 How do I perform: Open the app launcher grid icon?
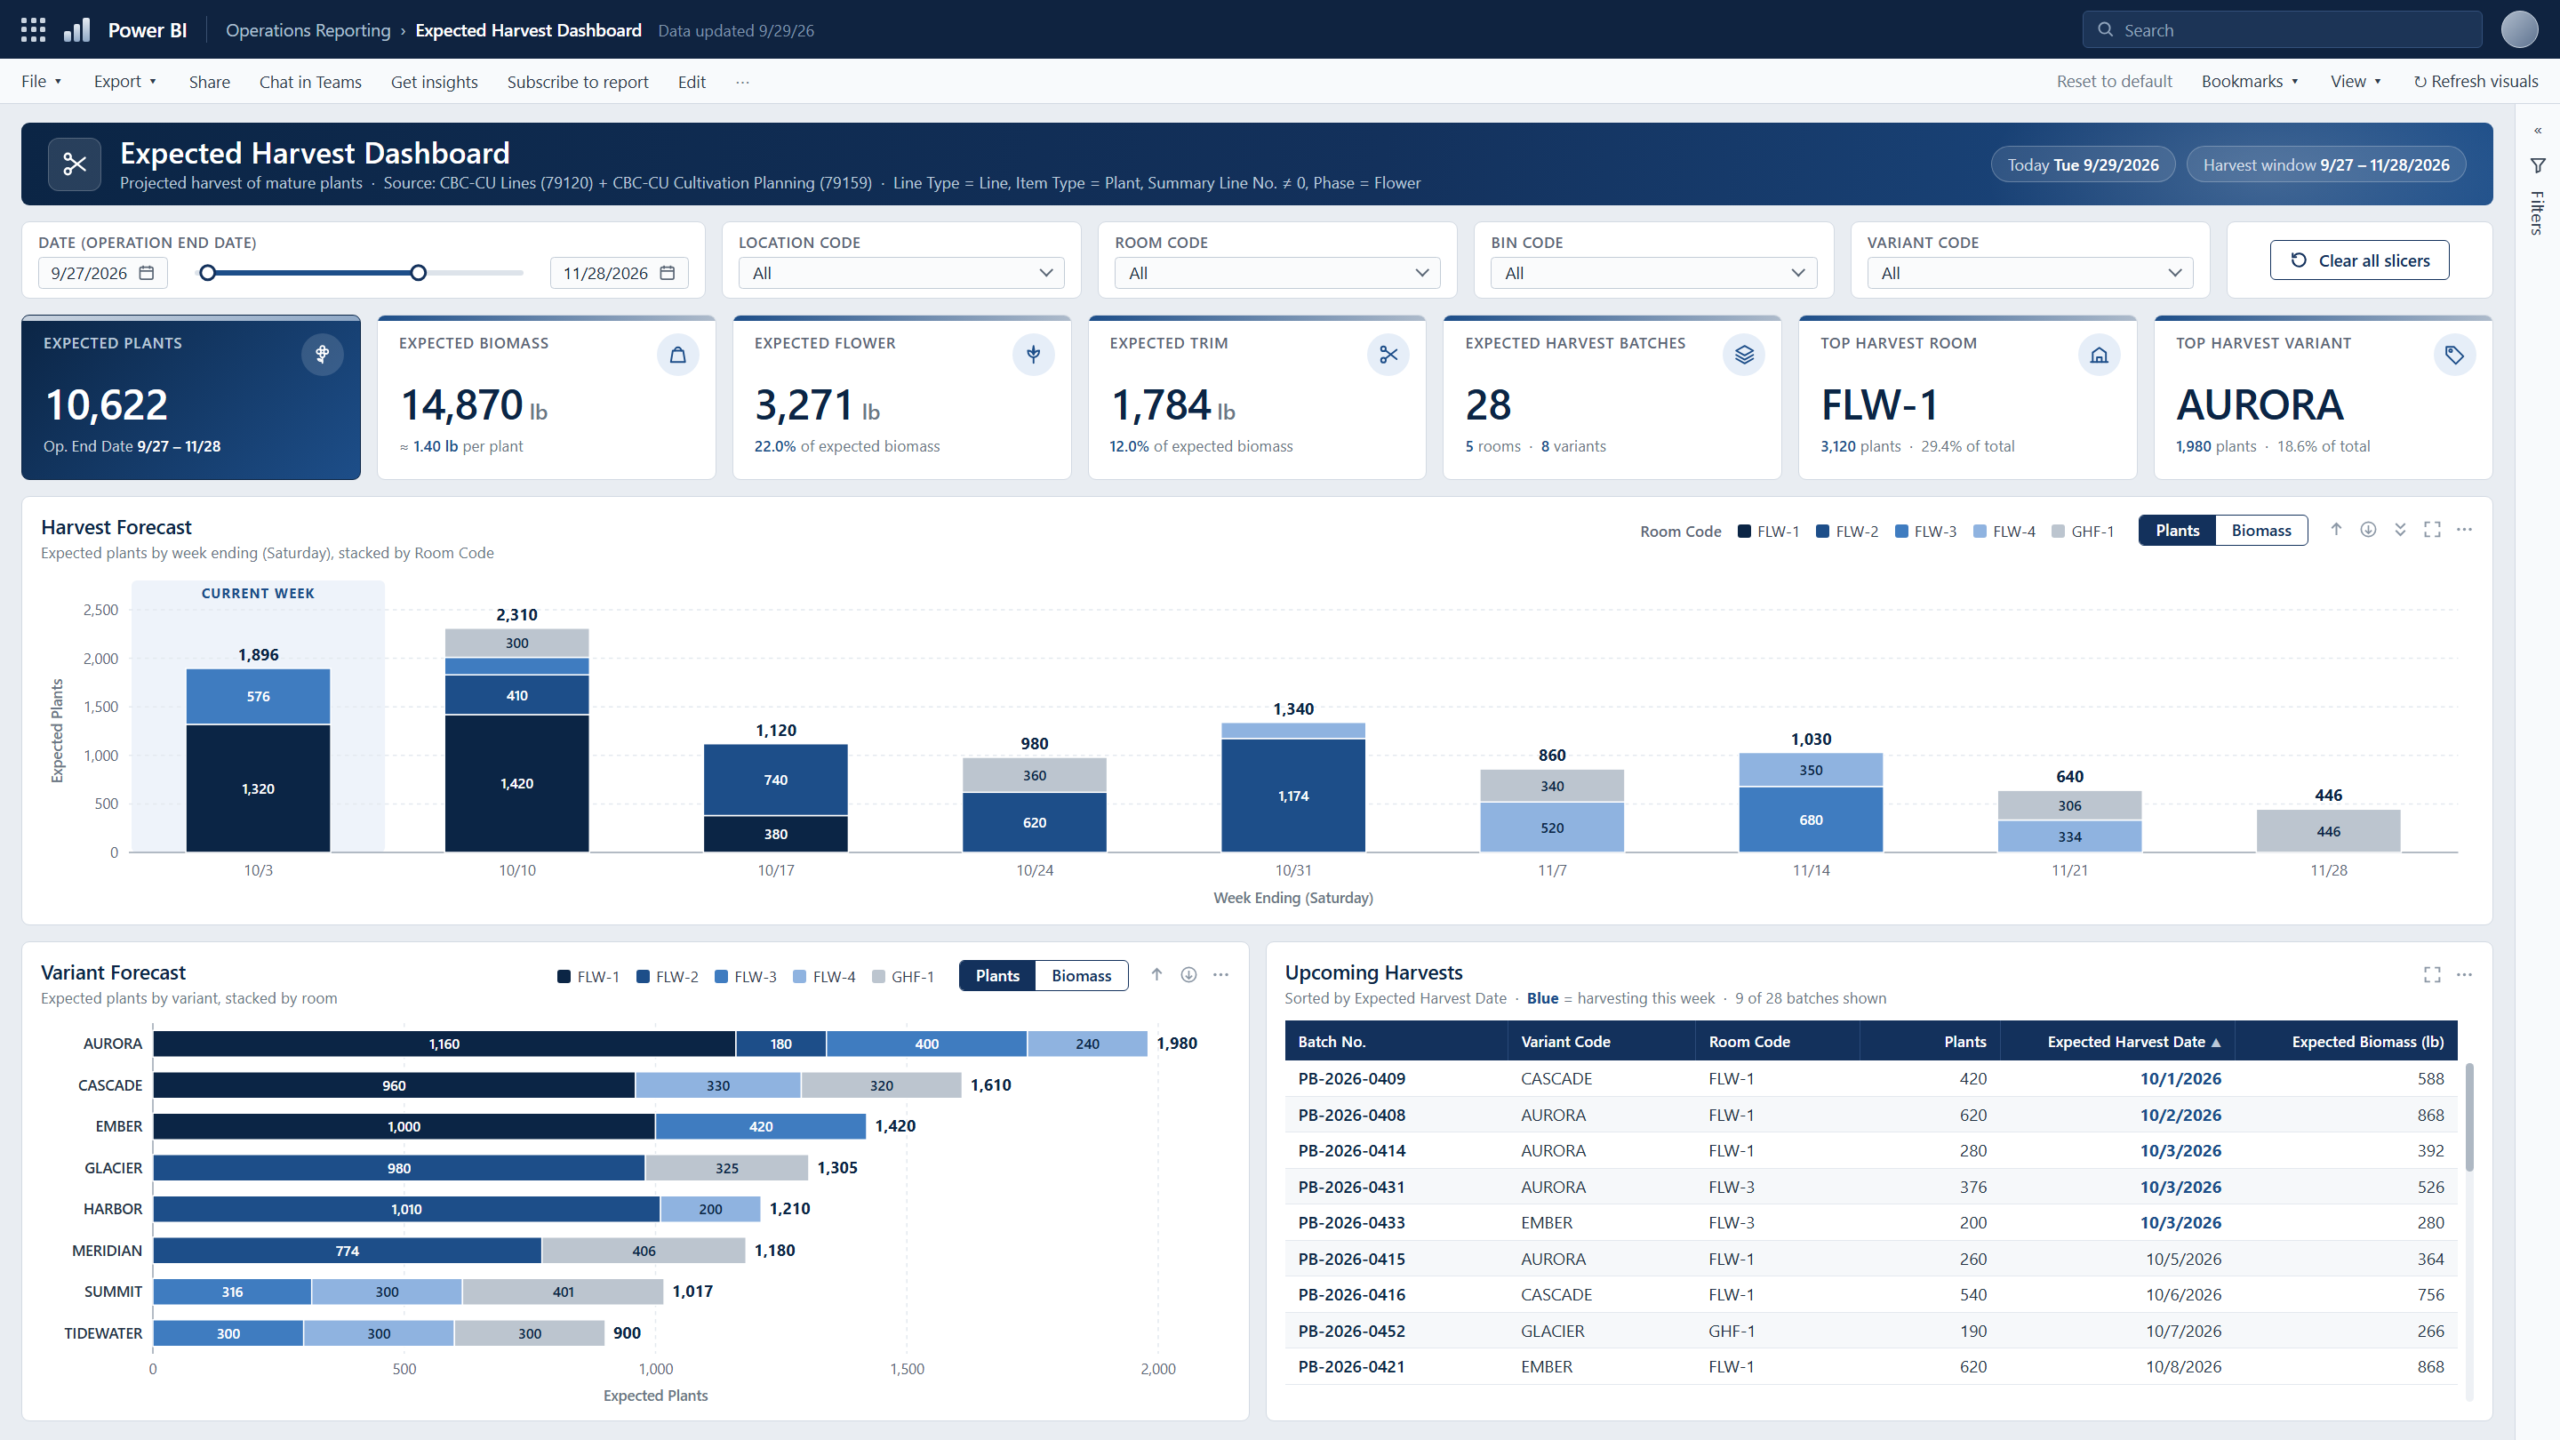33,30
